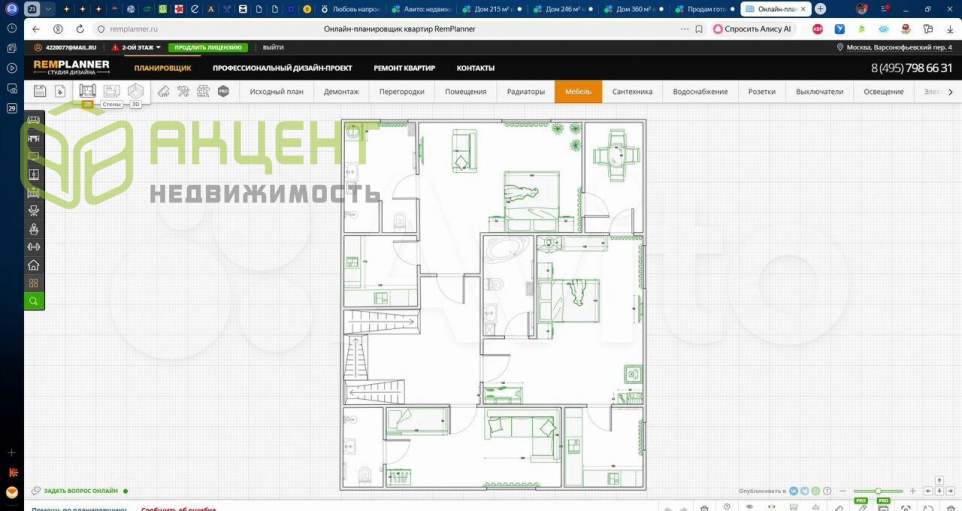Open the office chair furniture category
Screen dimensions: 962x511
click(x=34, y=211)
